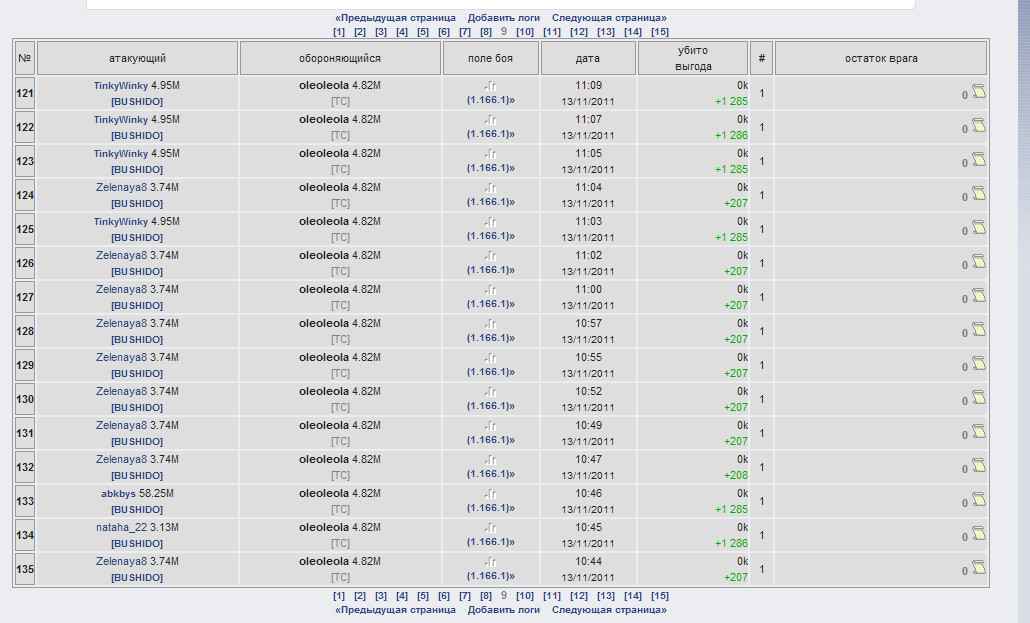
Task: Click the «атакующий» column header
Action: tap(138, 59)
